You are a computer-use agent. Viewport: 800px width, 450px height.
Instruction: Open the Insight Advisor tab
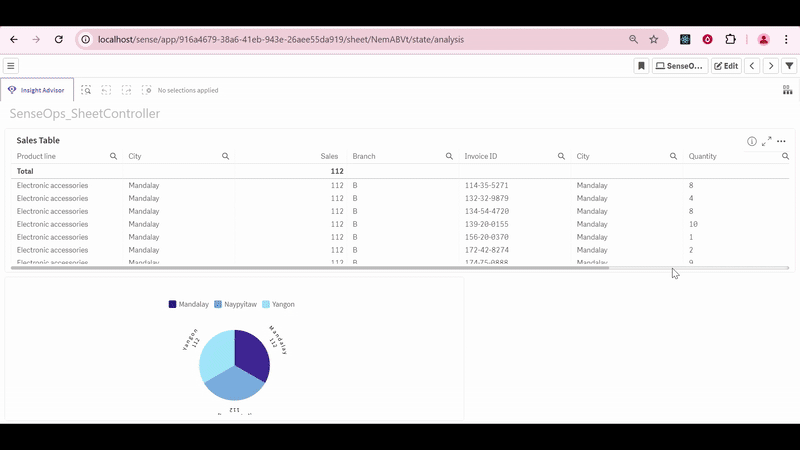[37, 90]
